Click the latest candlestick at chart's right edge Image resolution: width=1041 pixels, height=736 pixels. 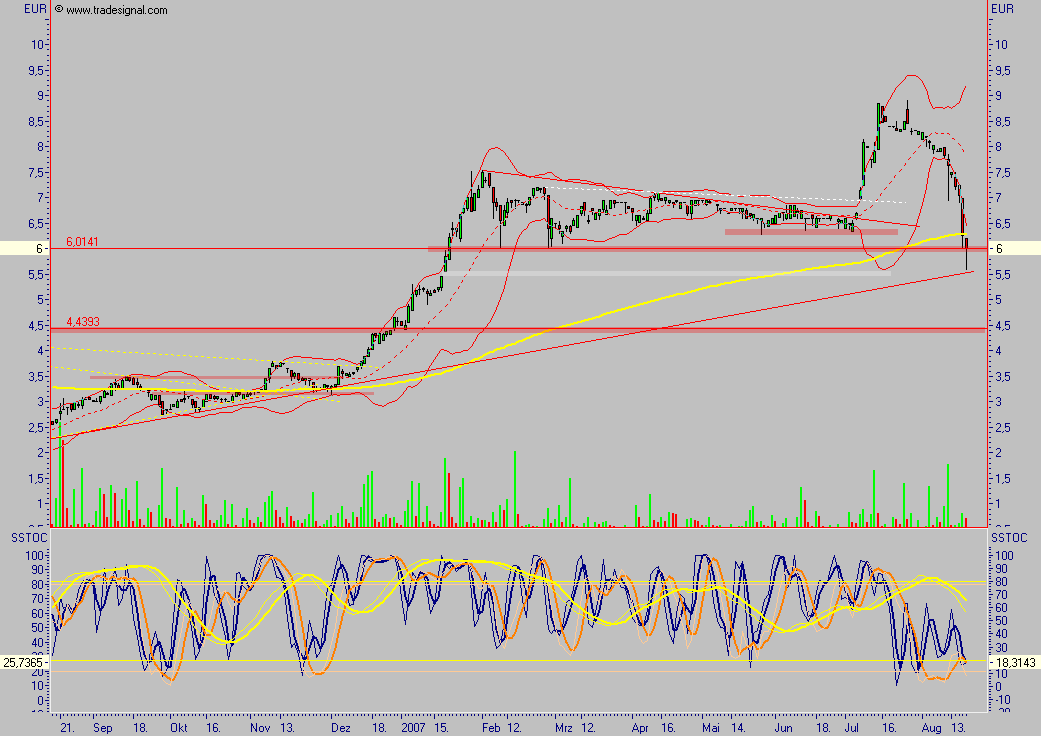(x=966, y=250)
